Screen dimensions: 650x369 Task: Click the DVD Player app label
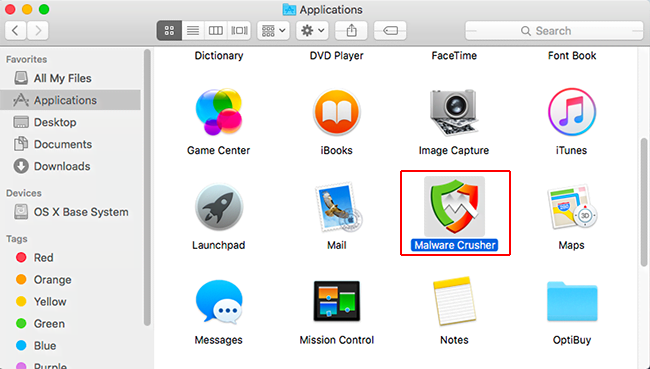coord(337,56)
